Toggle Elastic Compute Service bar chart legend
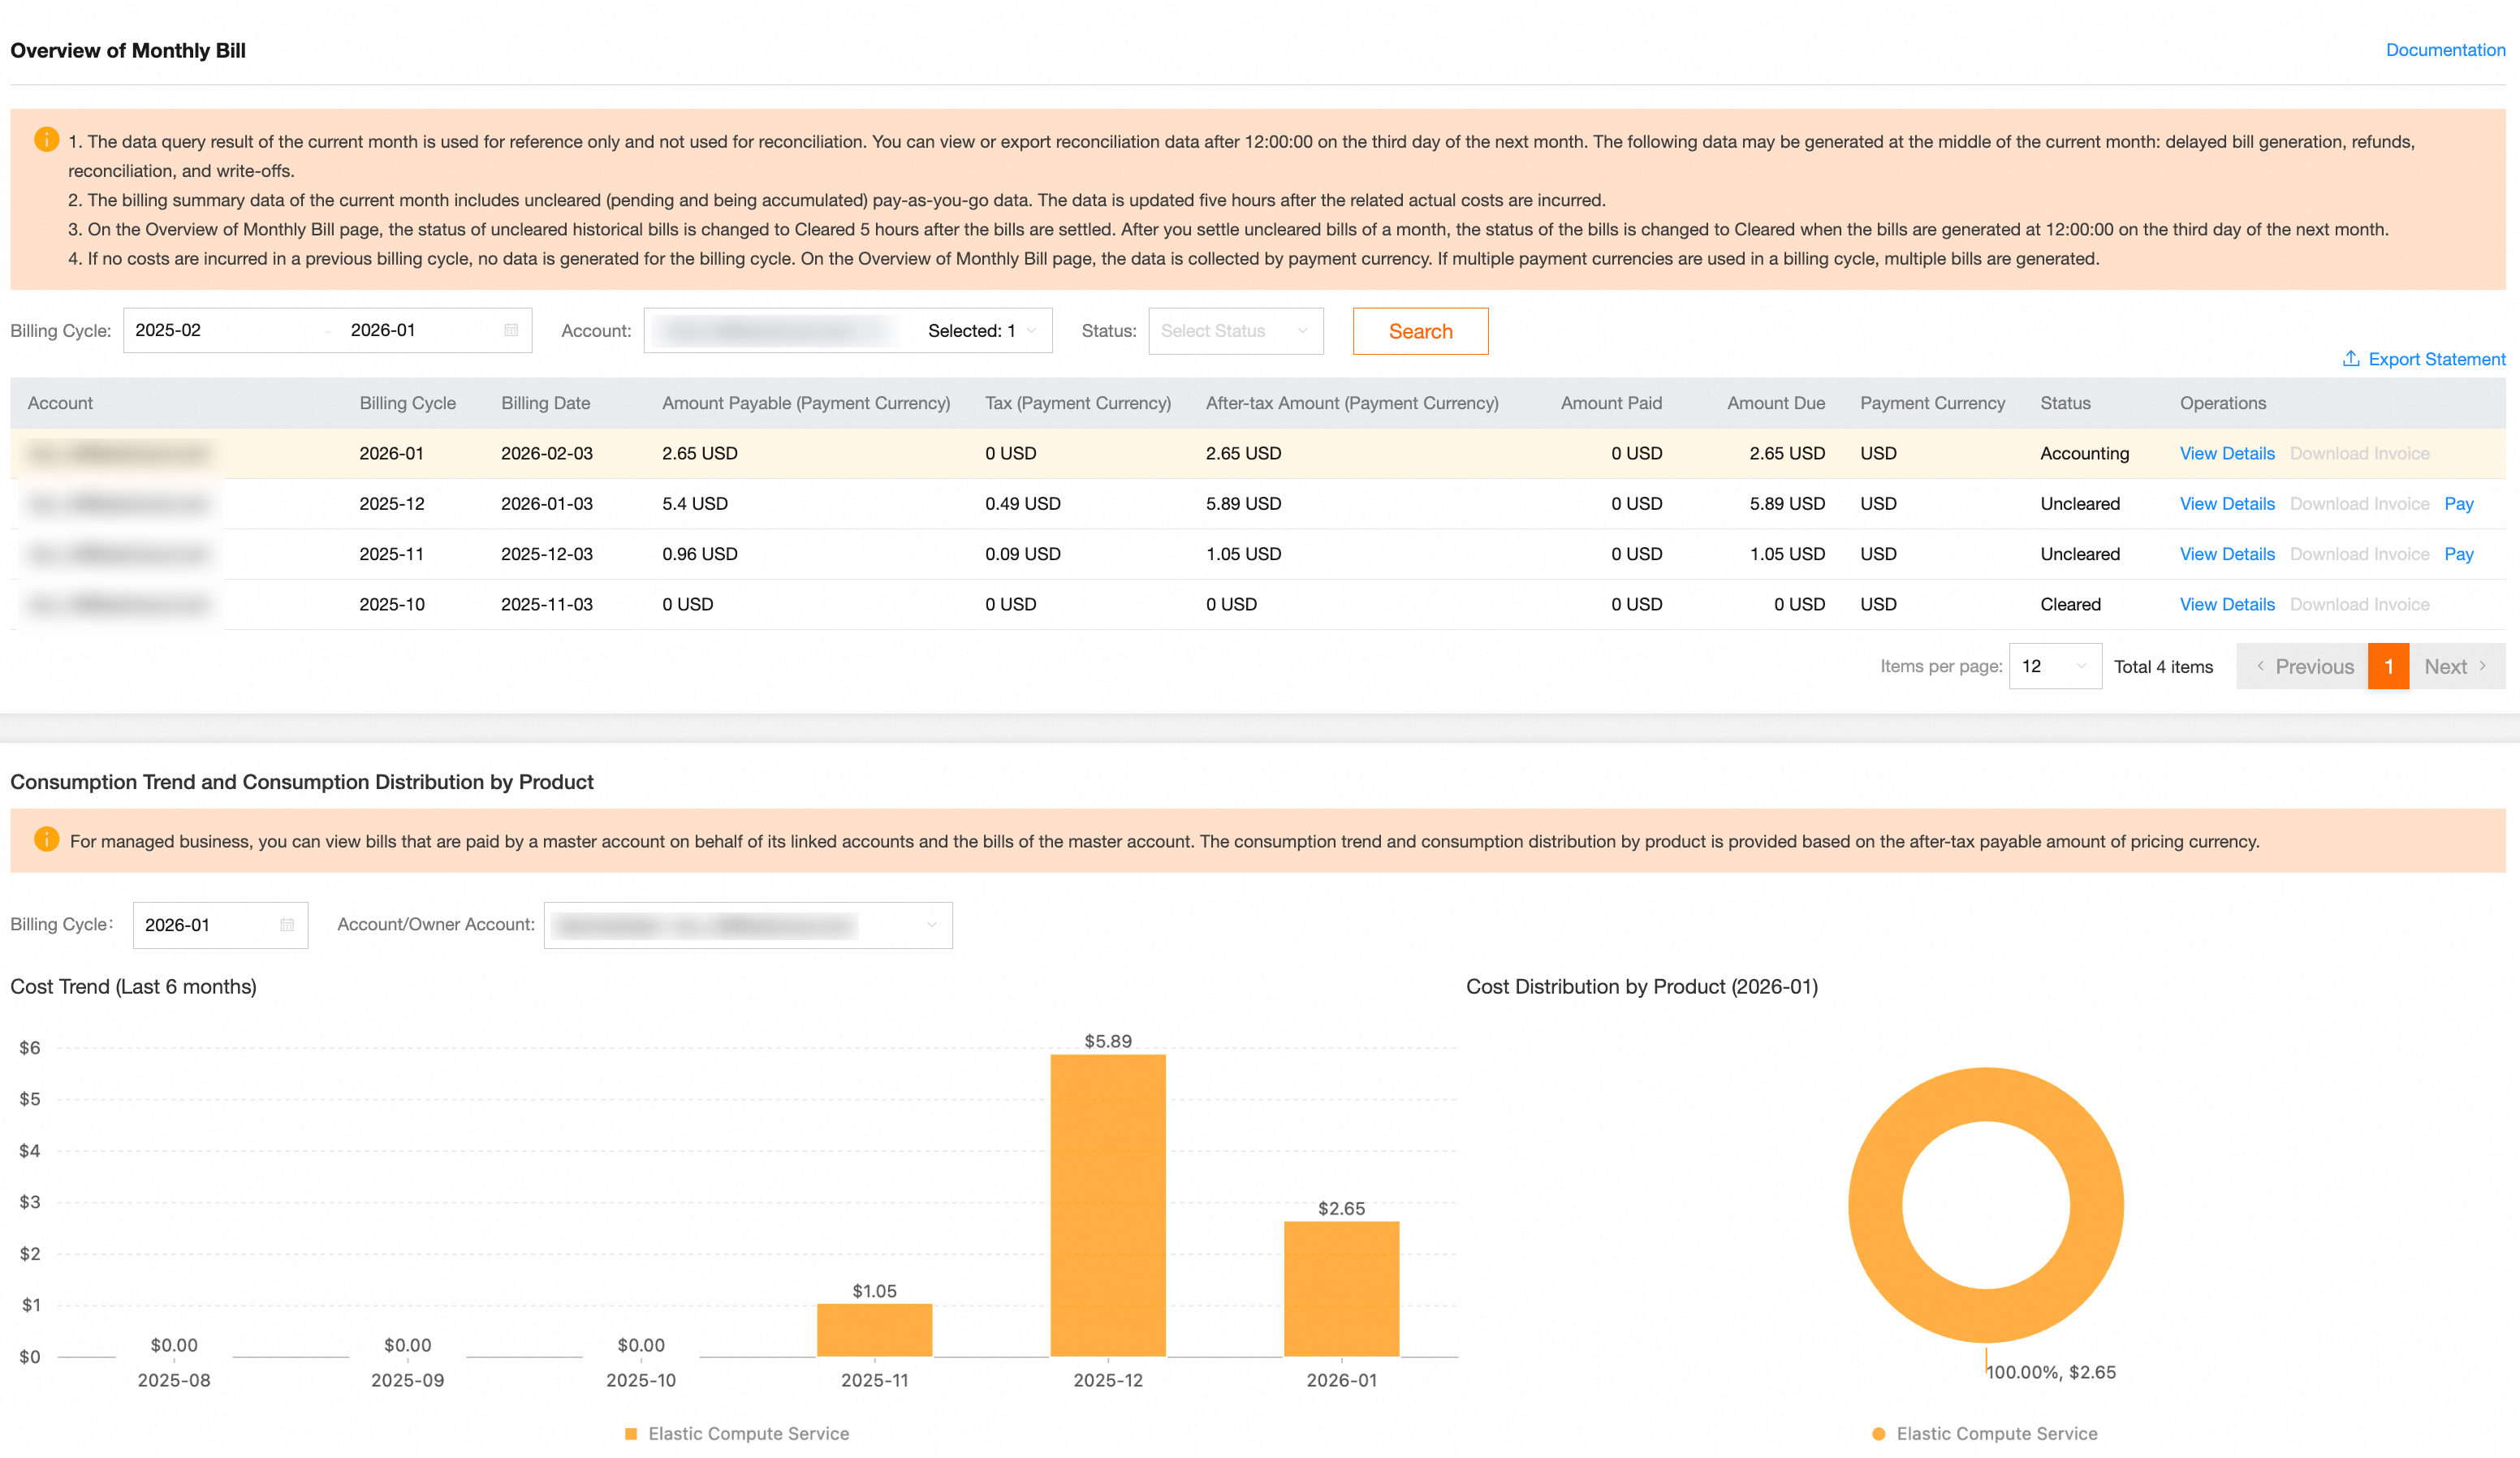This screenshot has width=2520, height=1458. (x=737, y=1433)
